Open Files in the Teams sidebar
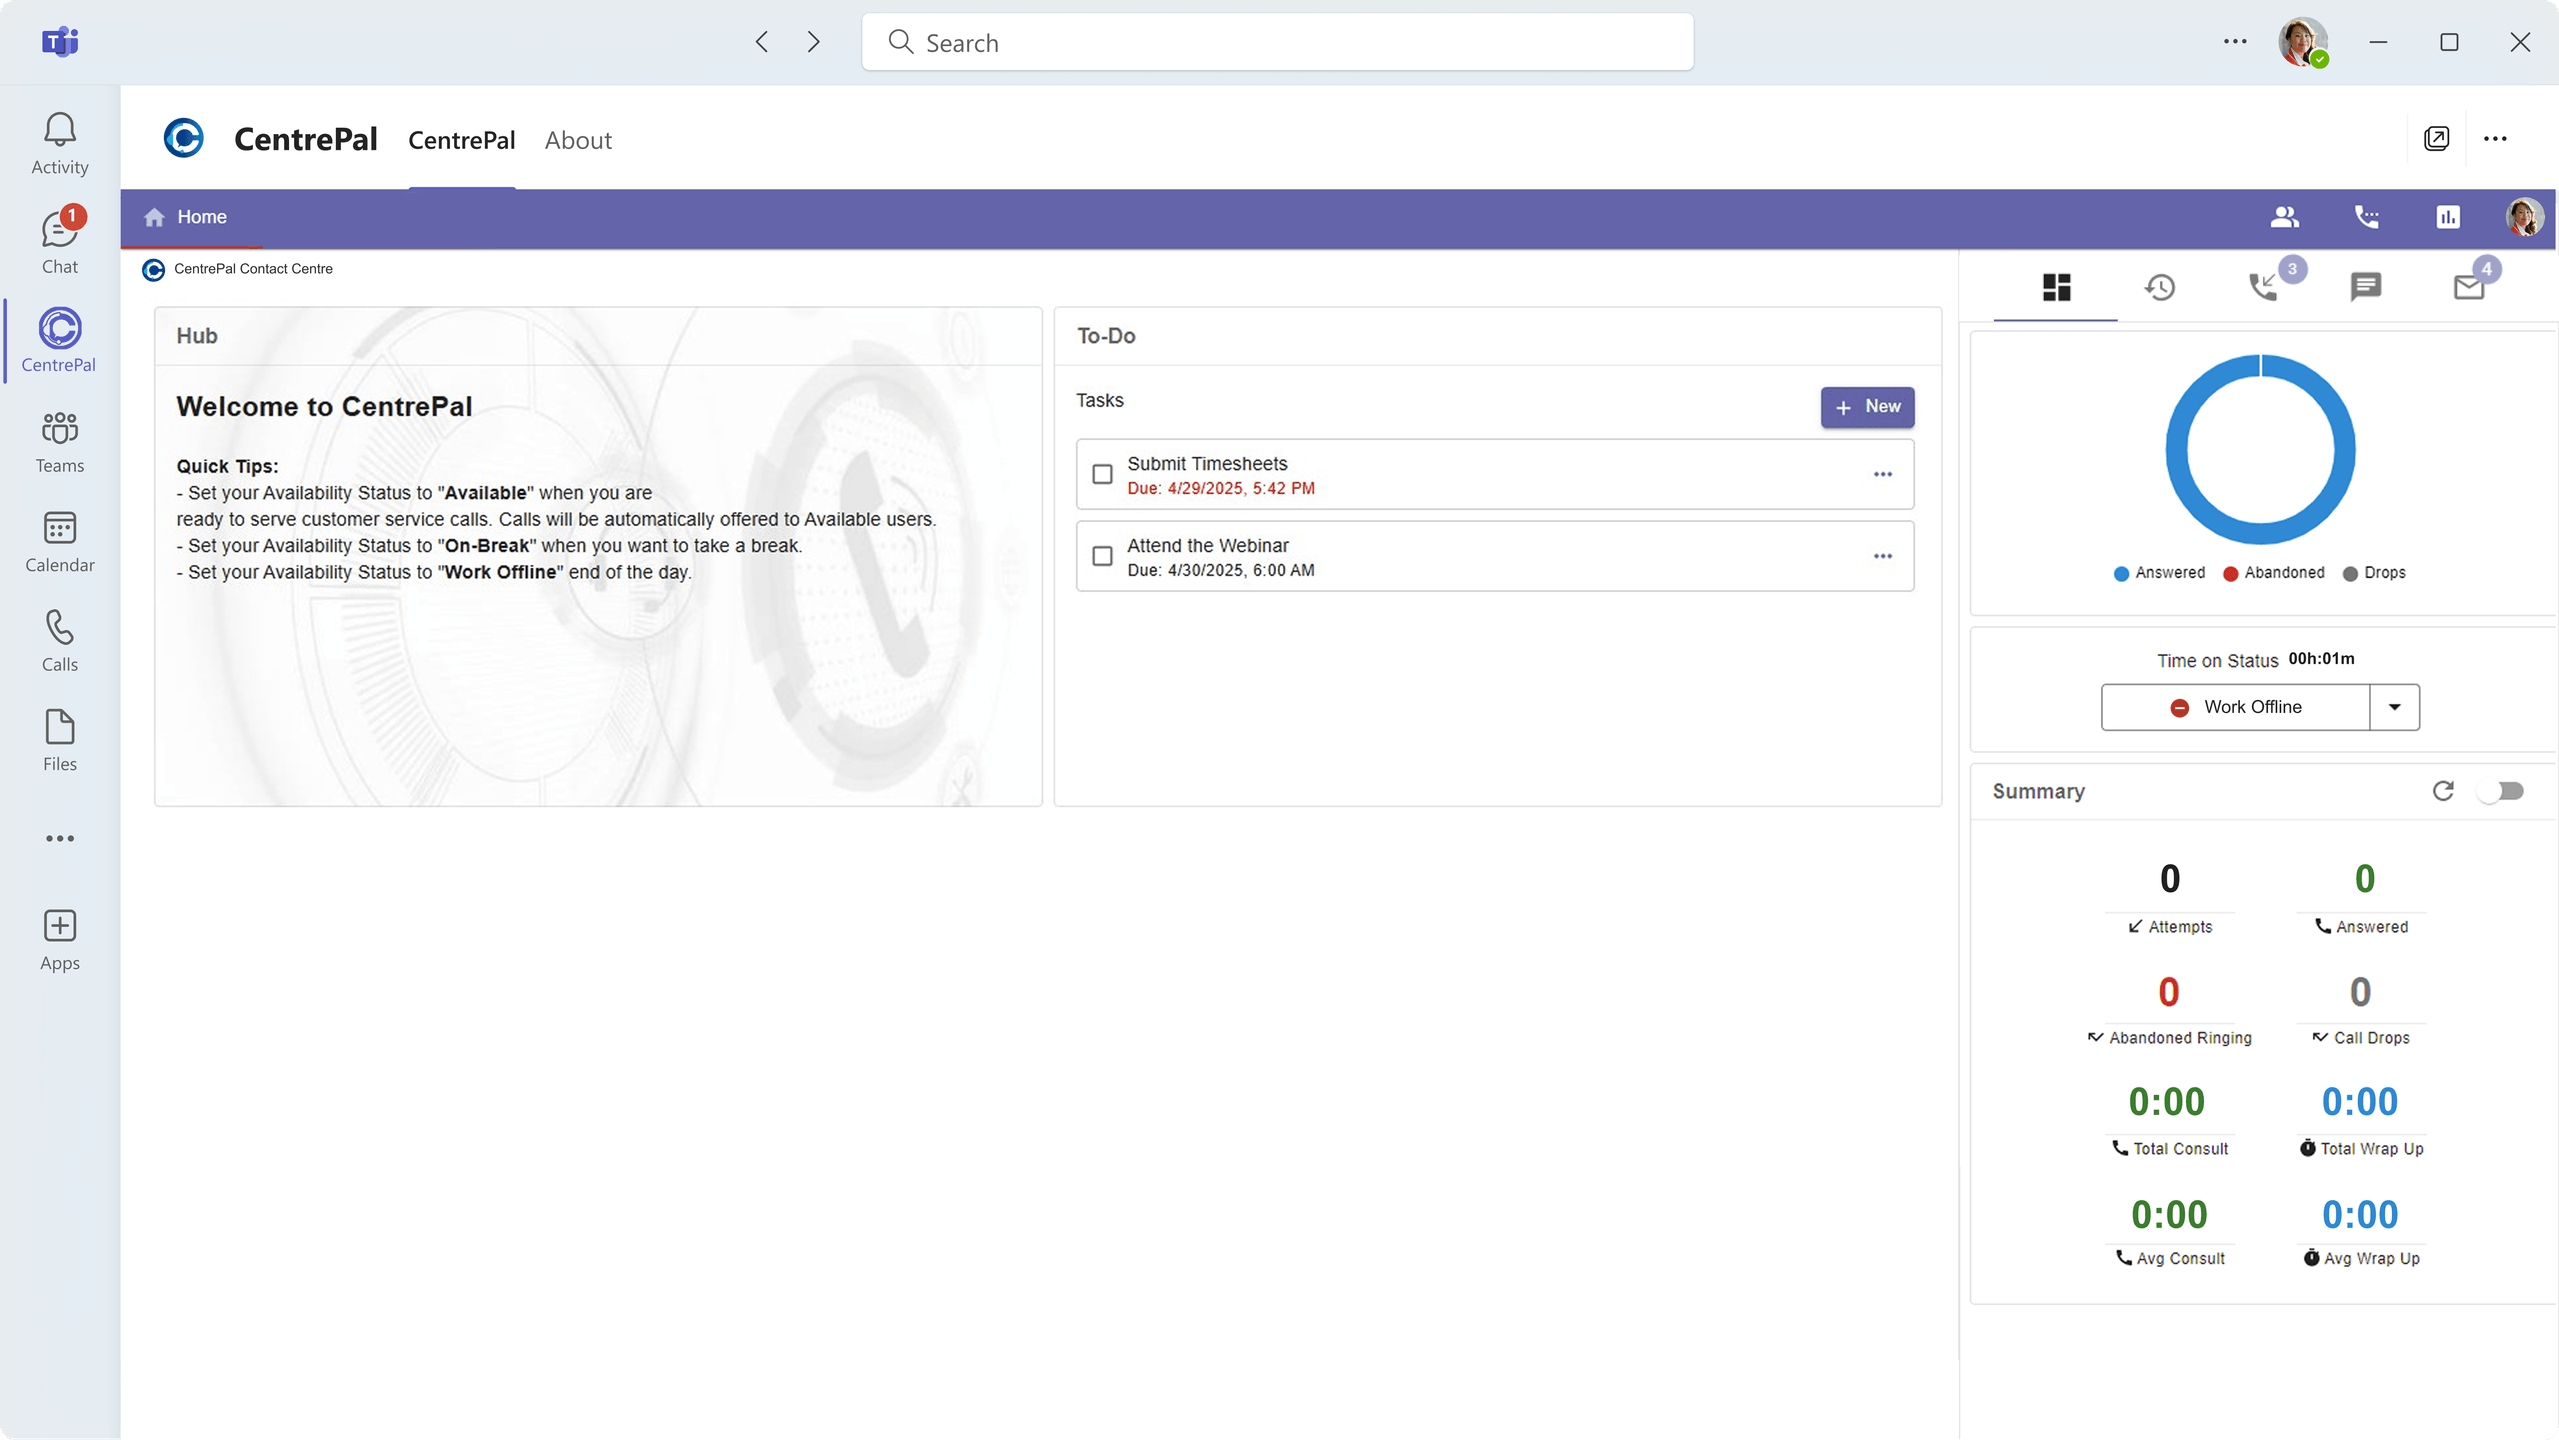Viewport: 2559px width, 1440px height. click(60, 741)
